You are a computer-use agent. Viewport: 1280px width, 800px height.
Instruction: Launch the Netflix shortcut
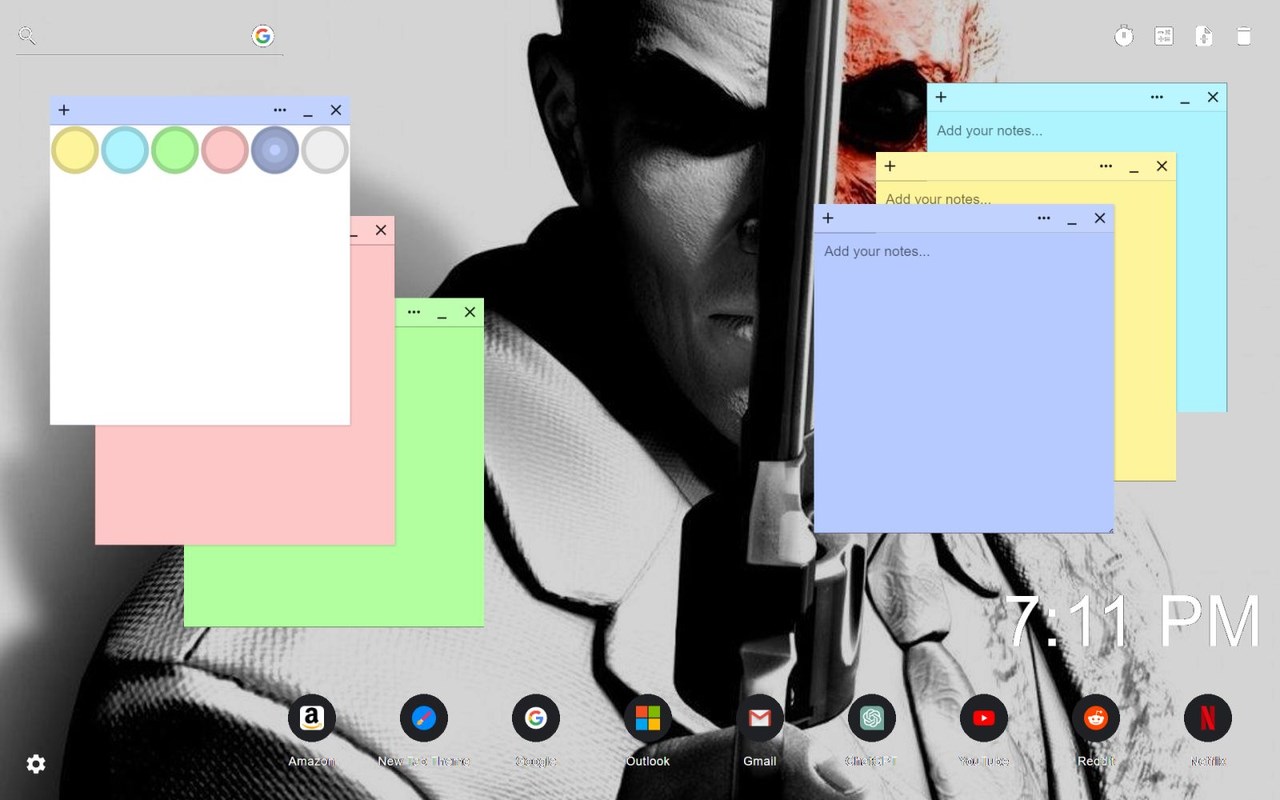(1208, 718)
